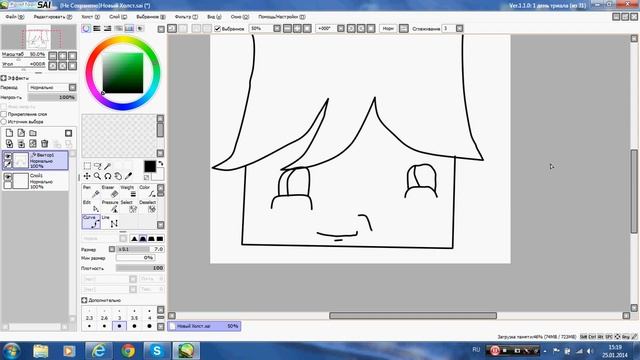Zoom in with navigator plus button

coord(62,56)
